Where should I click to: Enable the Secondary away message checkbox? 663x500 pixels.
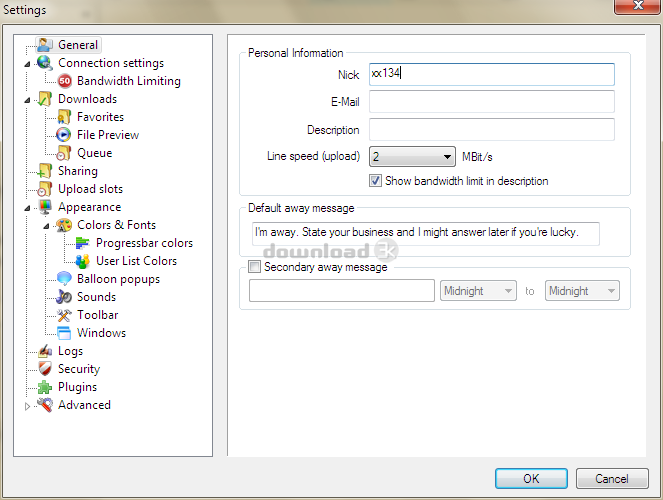point(254,267)
